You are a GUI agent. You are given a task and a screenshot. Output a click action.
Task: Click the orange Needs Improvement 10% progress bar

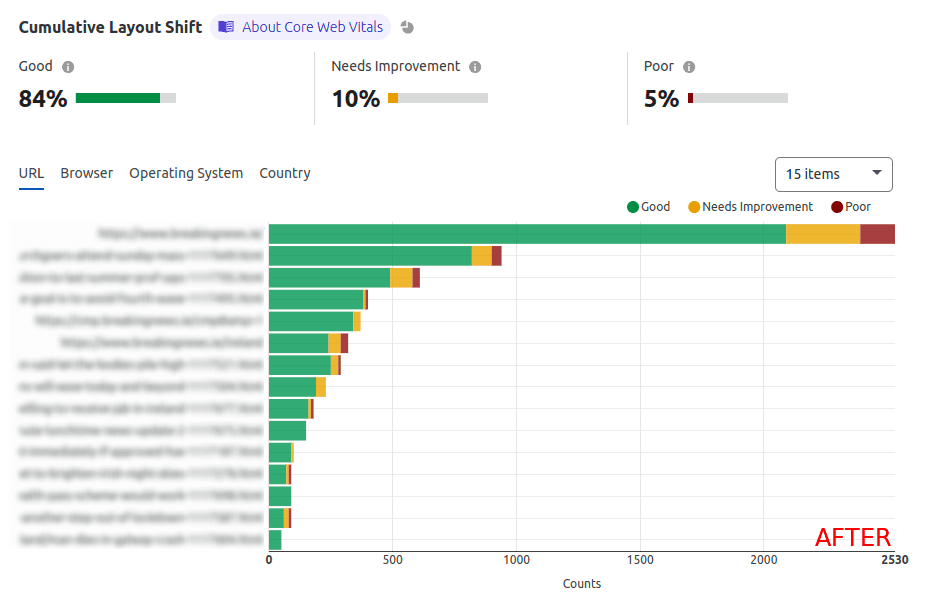tap(393, 98)
